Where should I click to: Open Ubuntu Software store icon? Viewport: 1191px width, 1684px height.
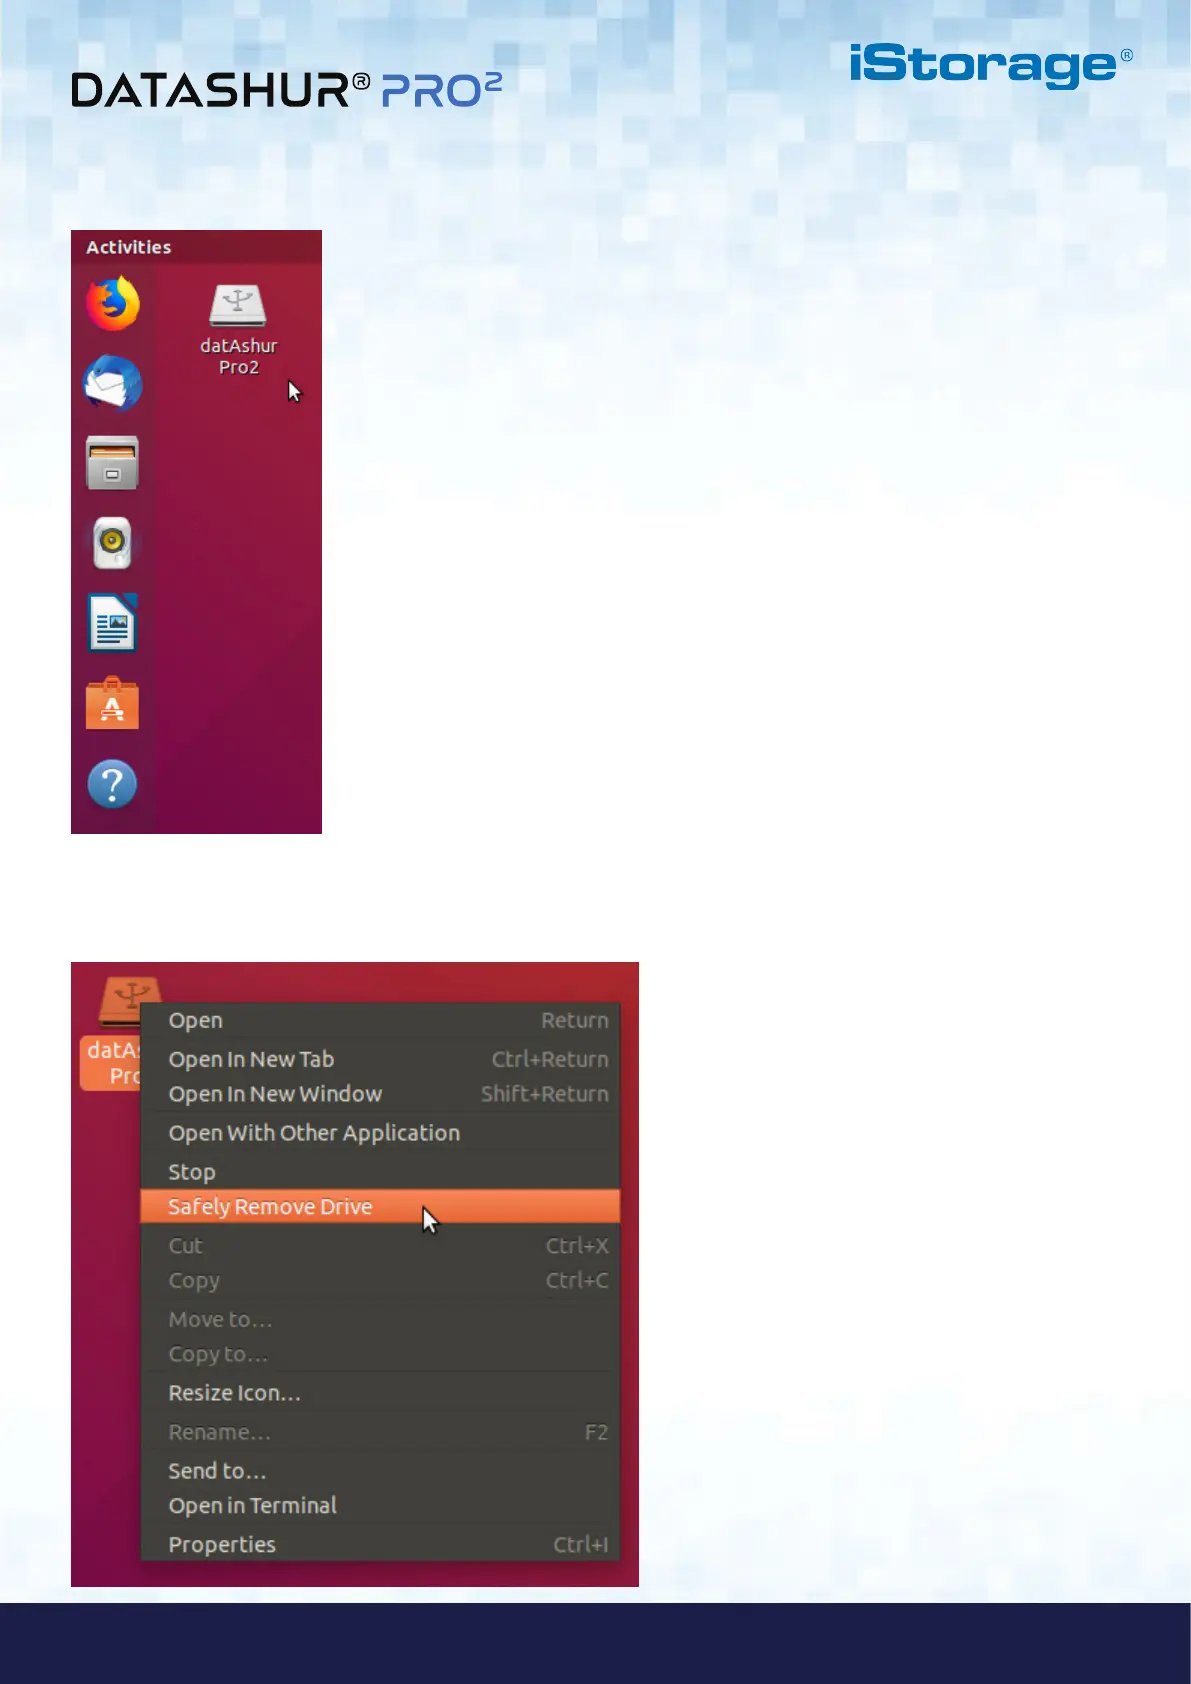click(113, 704)
